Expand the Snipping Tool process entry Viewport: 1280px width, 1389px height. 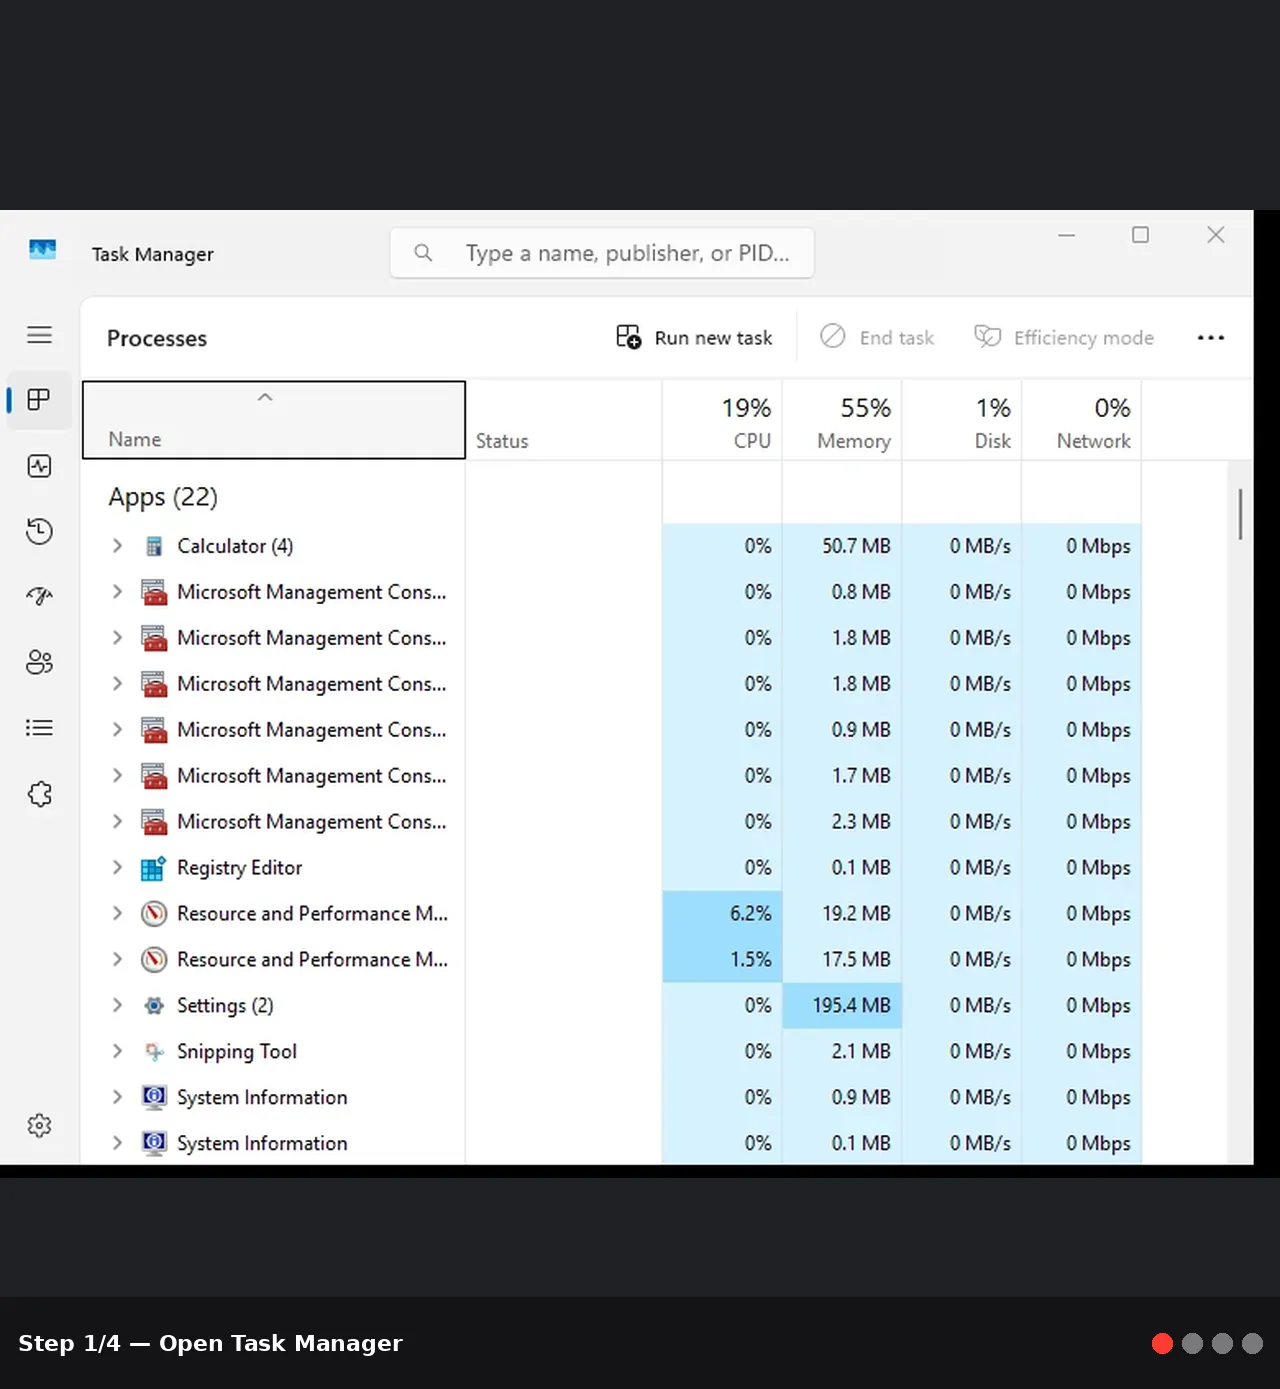tap(117, 1051)
